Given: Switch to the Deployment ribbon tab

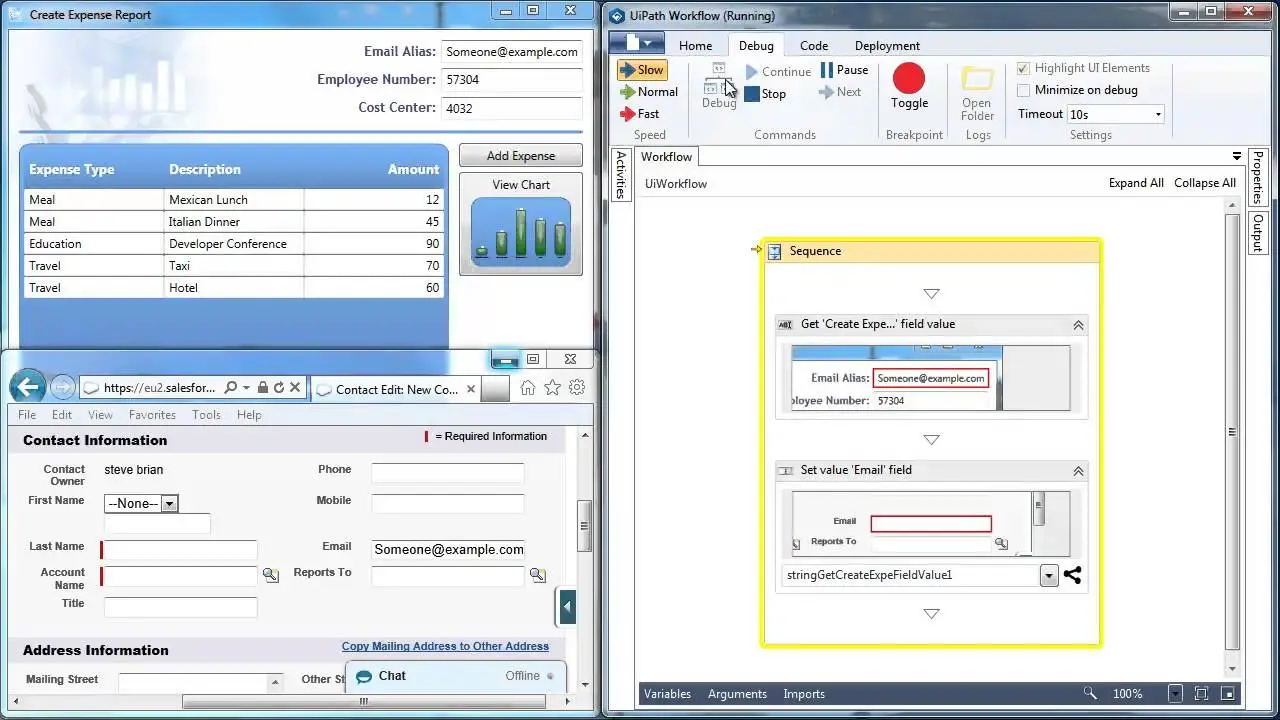Looking at the screenshot, I should click(887, 46).
